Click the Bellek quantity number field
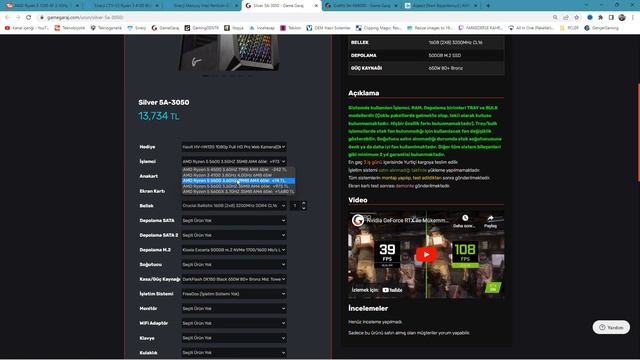 coord(295,206)
